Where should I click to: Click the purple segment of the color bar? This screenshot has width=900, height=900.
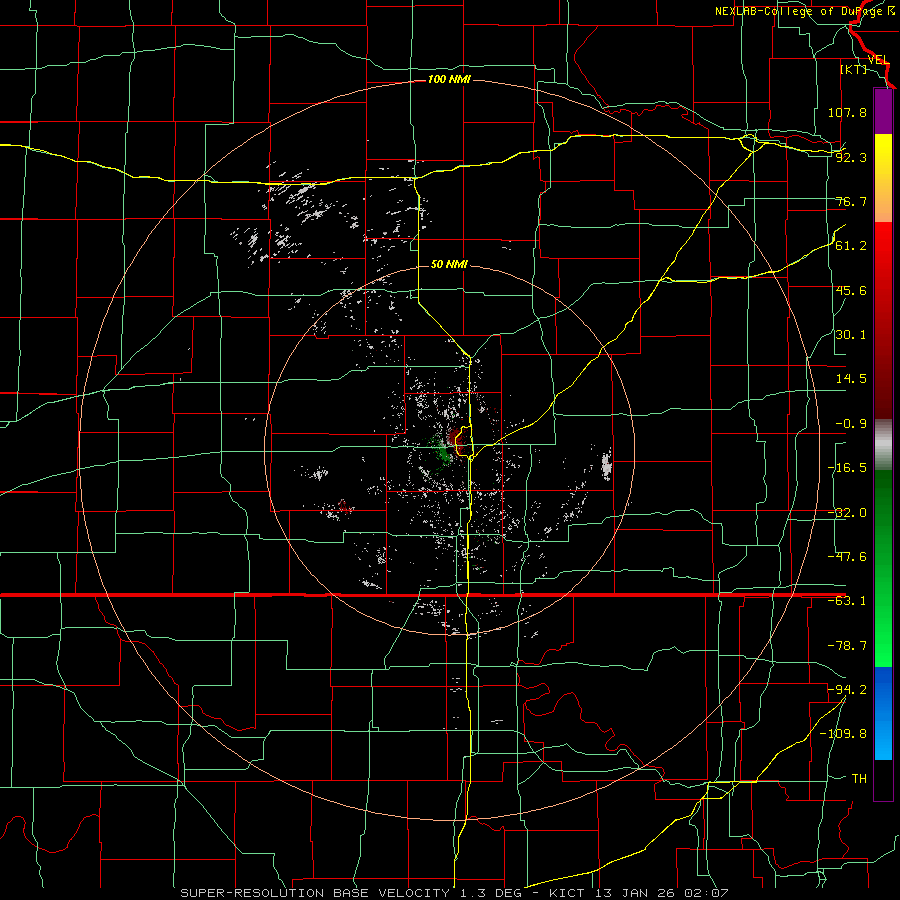[883, 111]
